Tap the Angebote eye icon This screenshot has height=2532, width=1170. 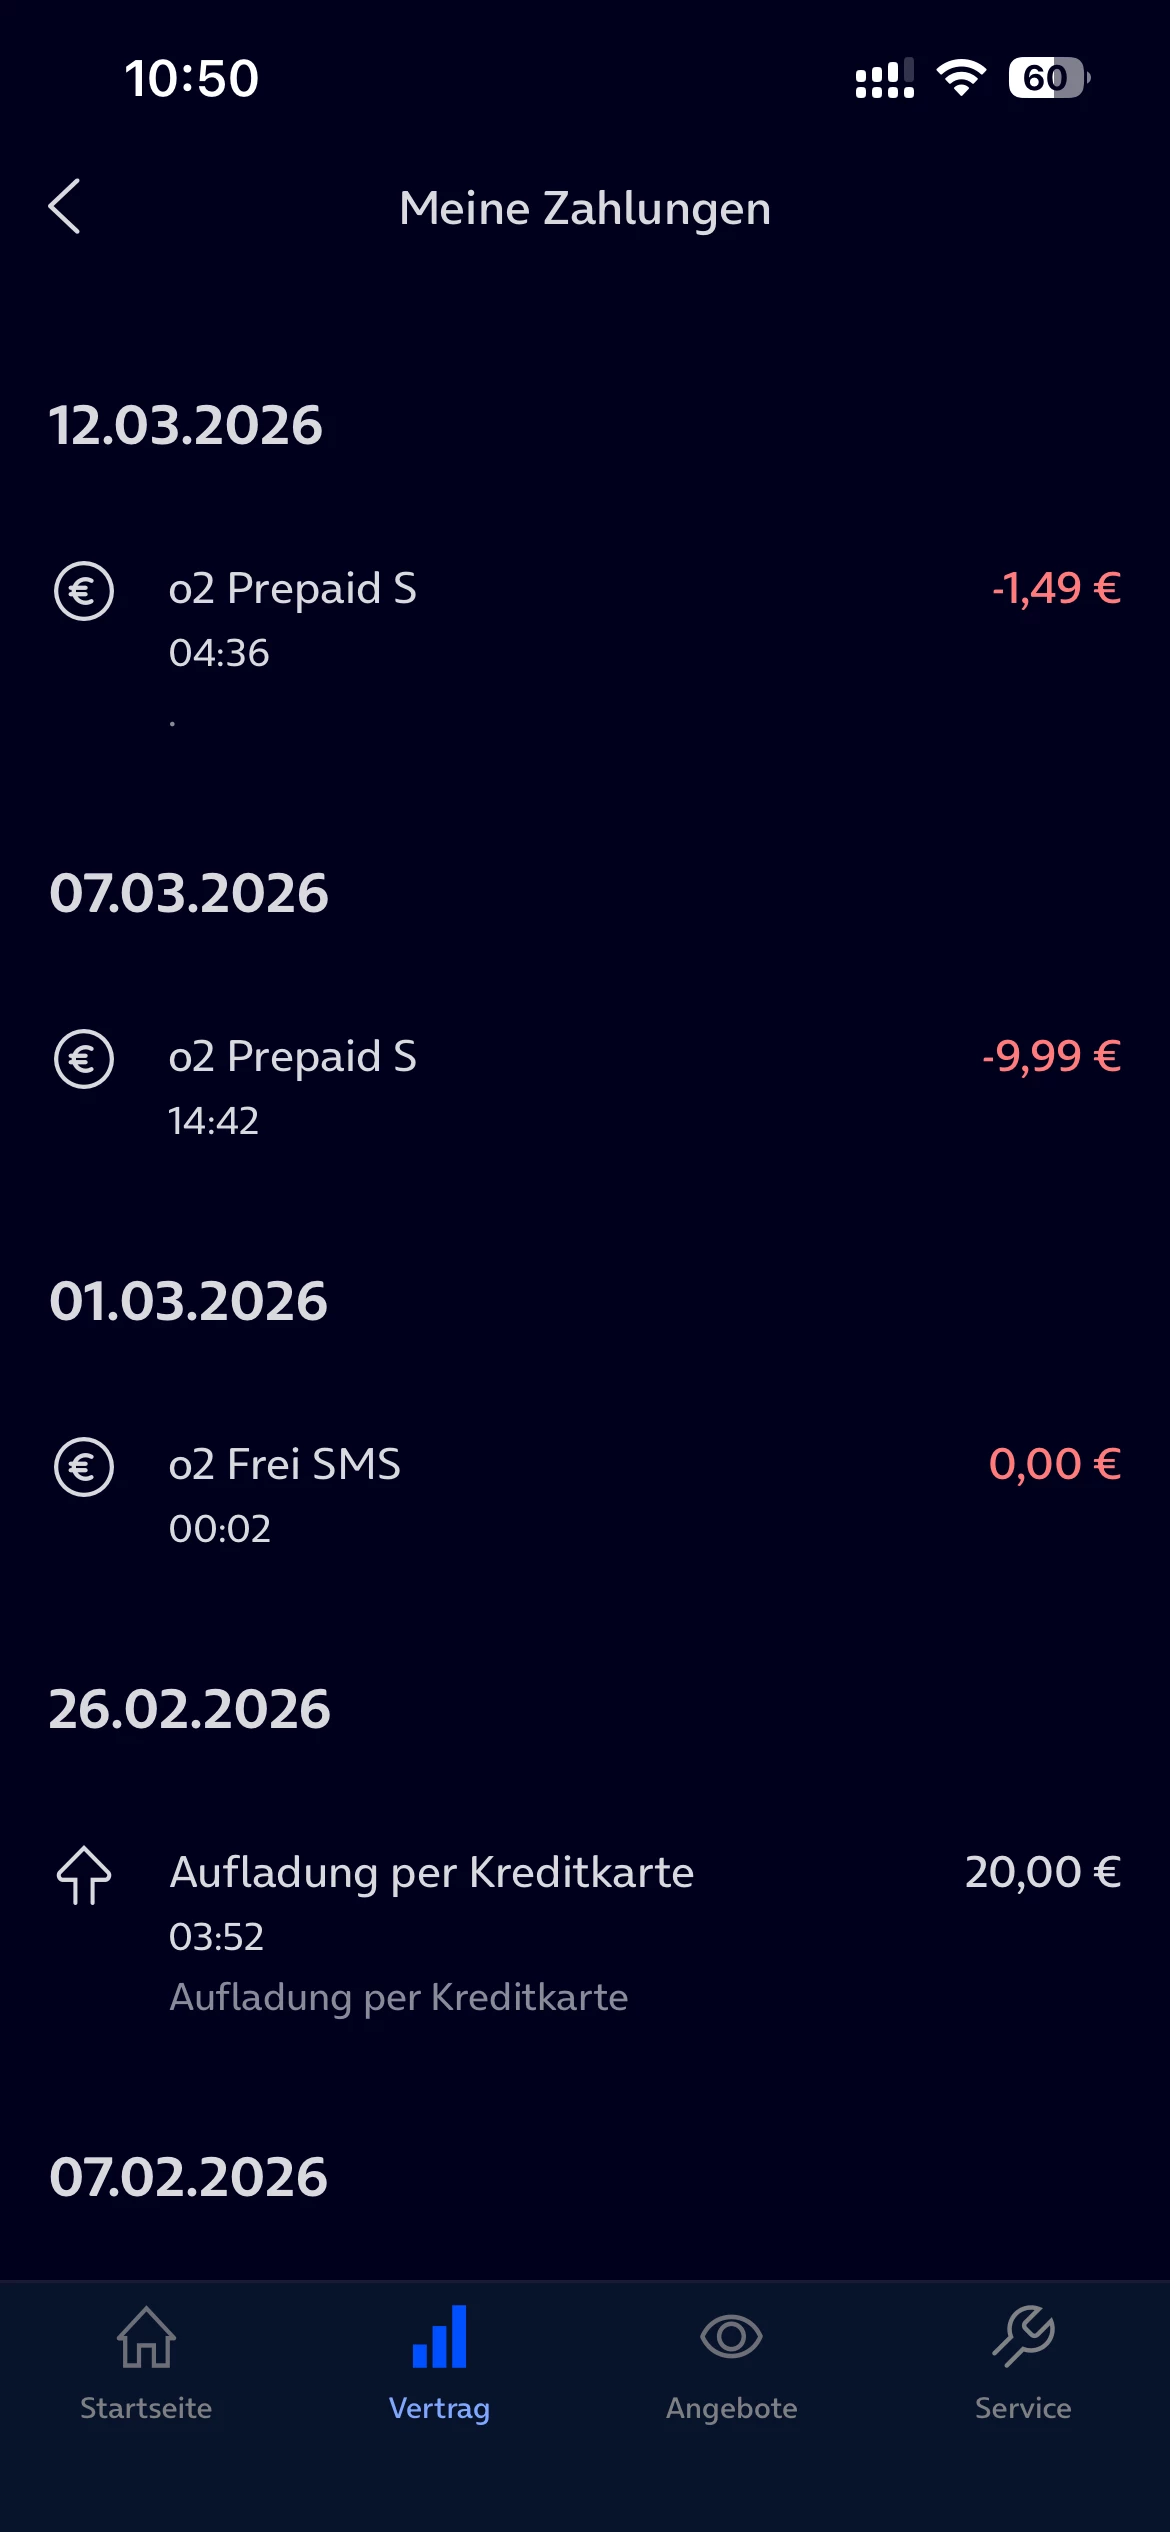pyautogui.click(x=731, y=2338)
